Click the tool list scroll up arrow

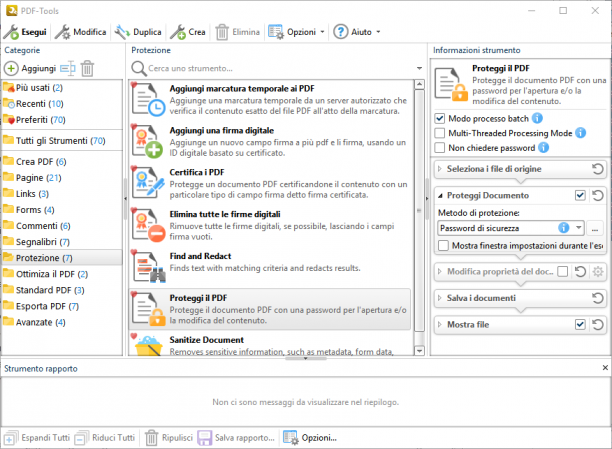(419, 84)
